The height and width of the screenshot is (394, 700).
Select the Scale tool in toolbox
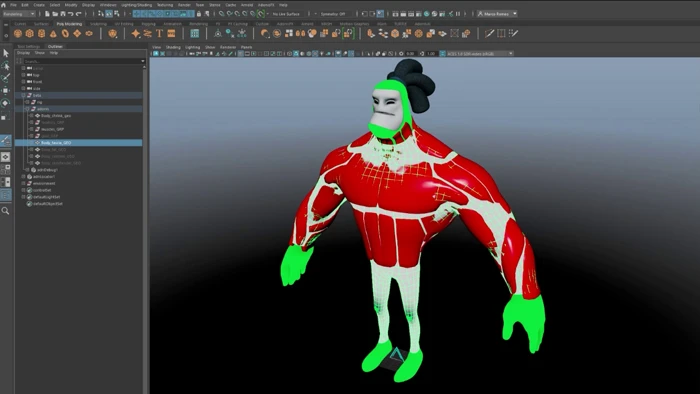pyautogui.click(x=6, y=116)
